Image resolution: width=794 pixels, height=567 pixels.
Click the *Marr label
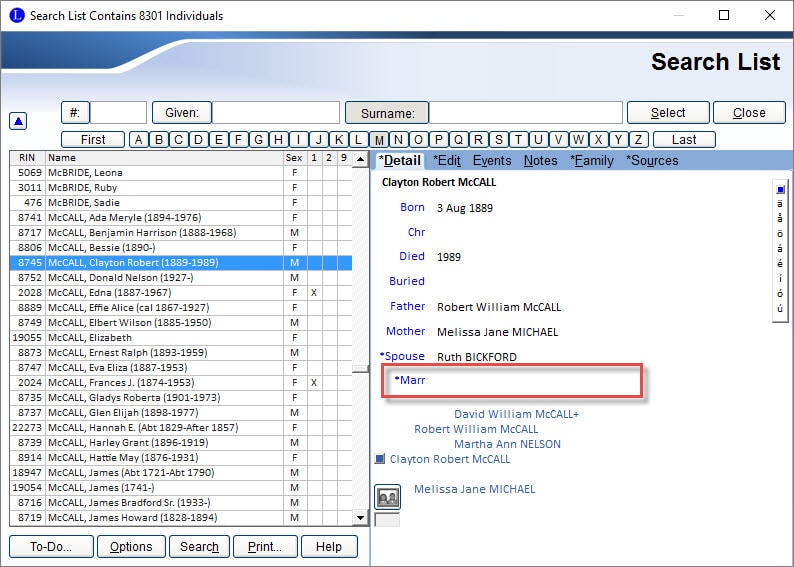(x=410, y=380)
